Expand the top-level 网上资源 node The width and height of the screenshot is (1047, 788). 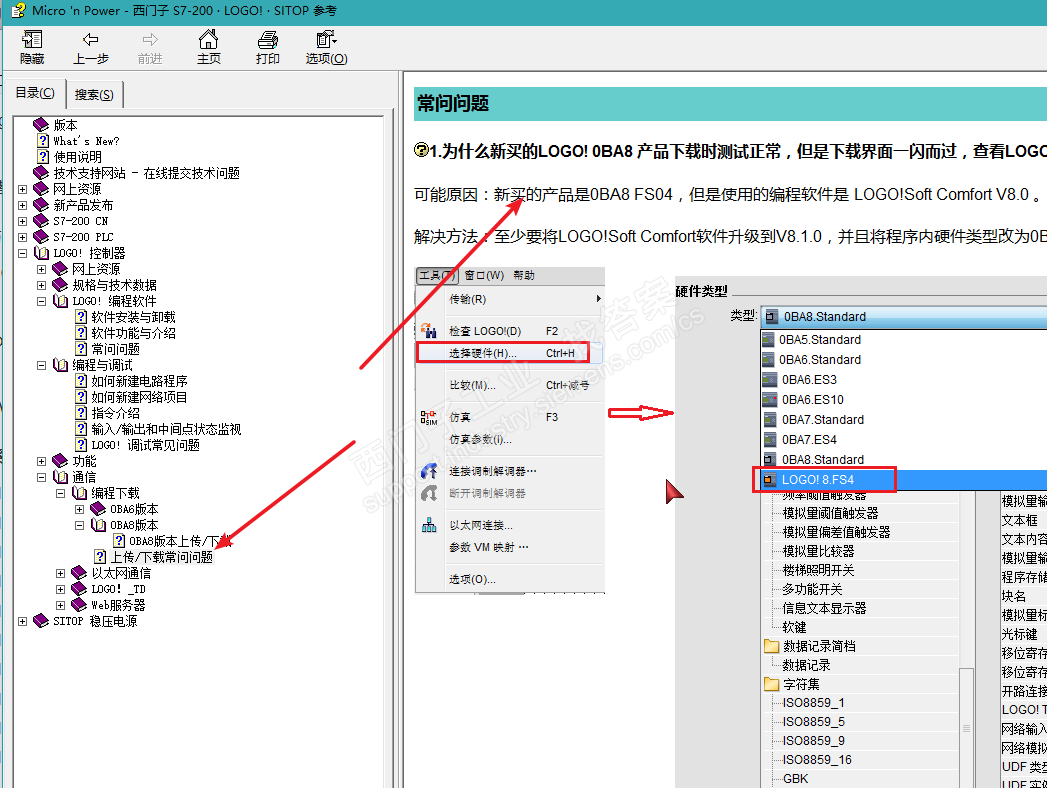click(23, 189)
